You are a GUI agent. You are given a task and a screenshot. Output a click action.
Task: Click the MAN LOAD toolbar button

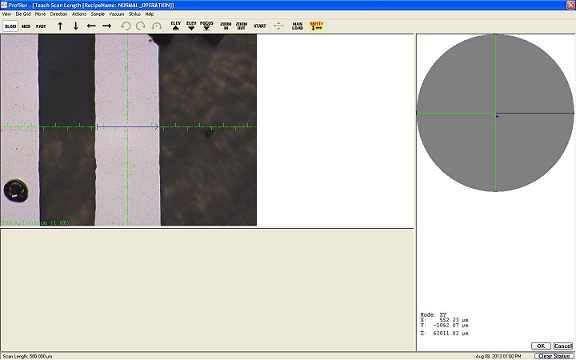click(297, 26)
